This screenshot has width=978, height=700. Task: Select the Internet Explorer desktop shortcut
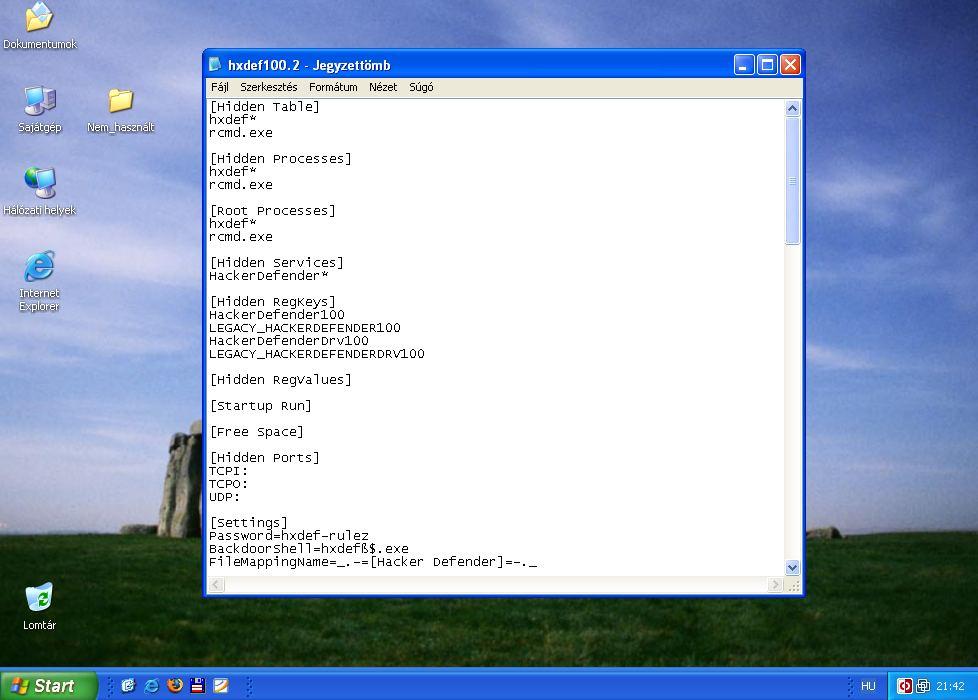[39, 266]
